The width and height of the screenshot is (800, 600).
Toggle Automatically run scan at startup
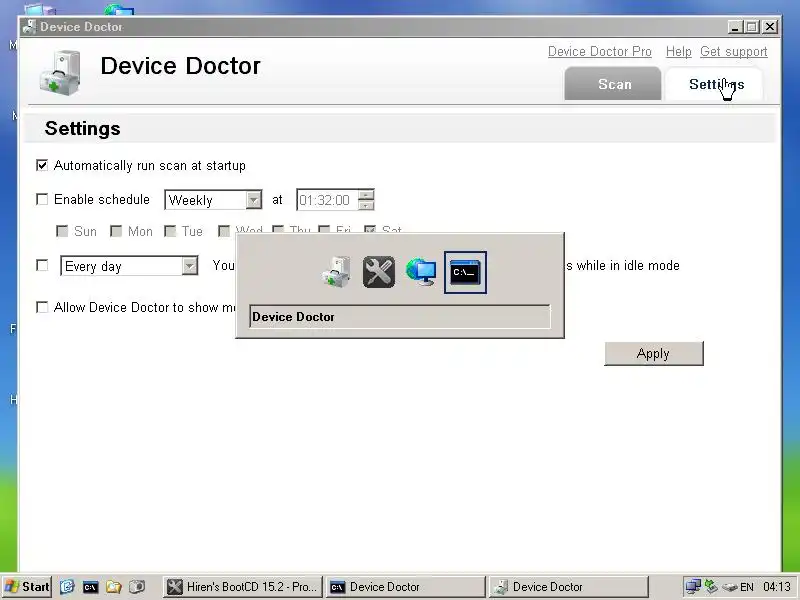pos(42,165)
